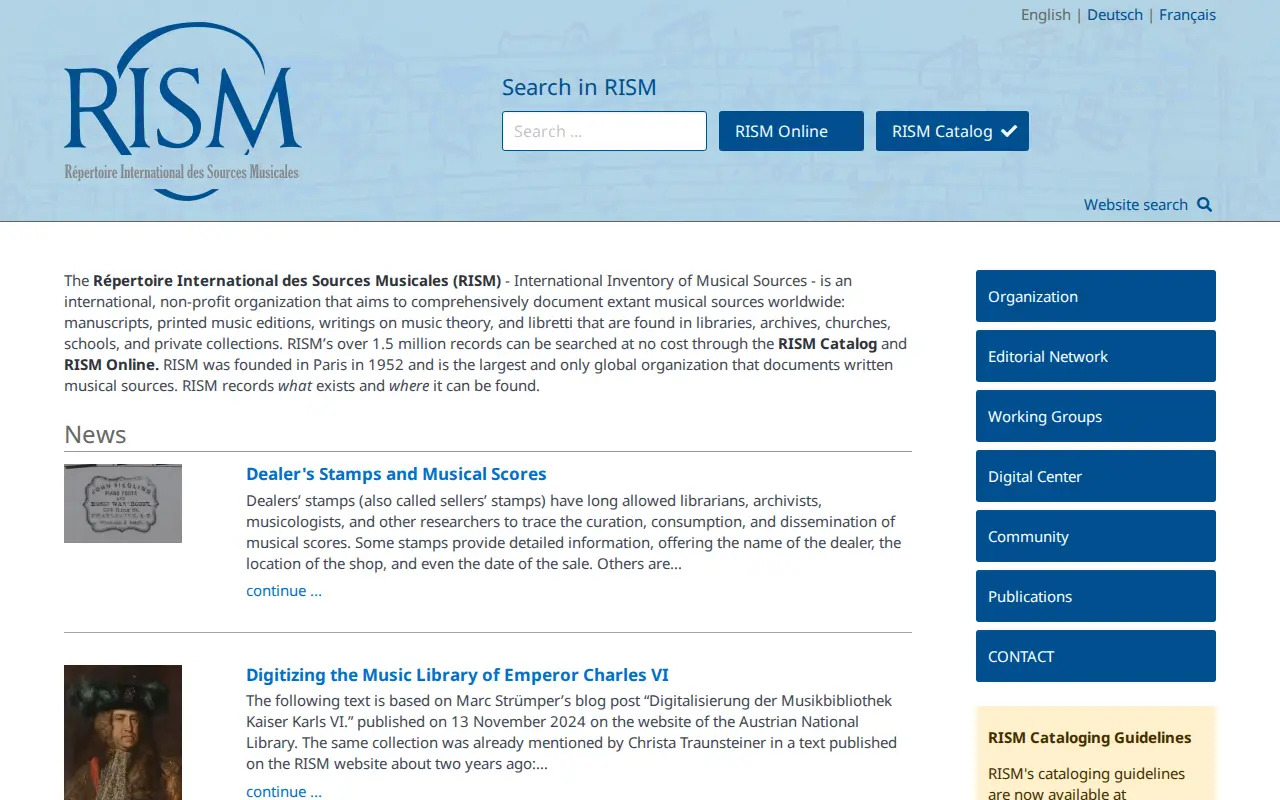
Task: Select English language option
Action: click(x=1046, y=15)
